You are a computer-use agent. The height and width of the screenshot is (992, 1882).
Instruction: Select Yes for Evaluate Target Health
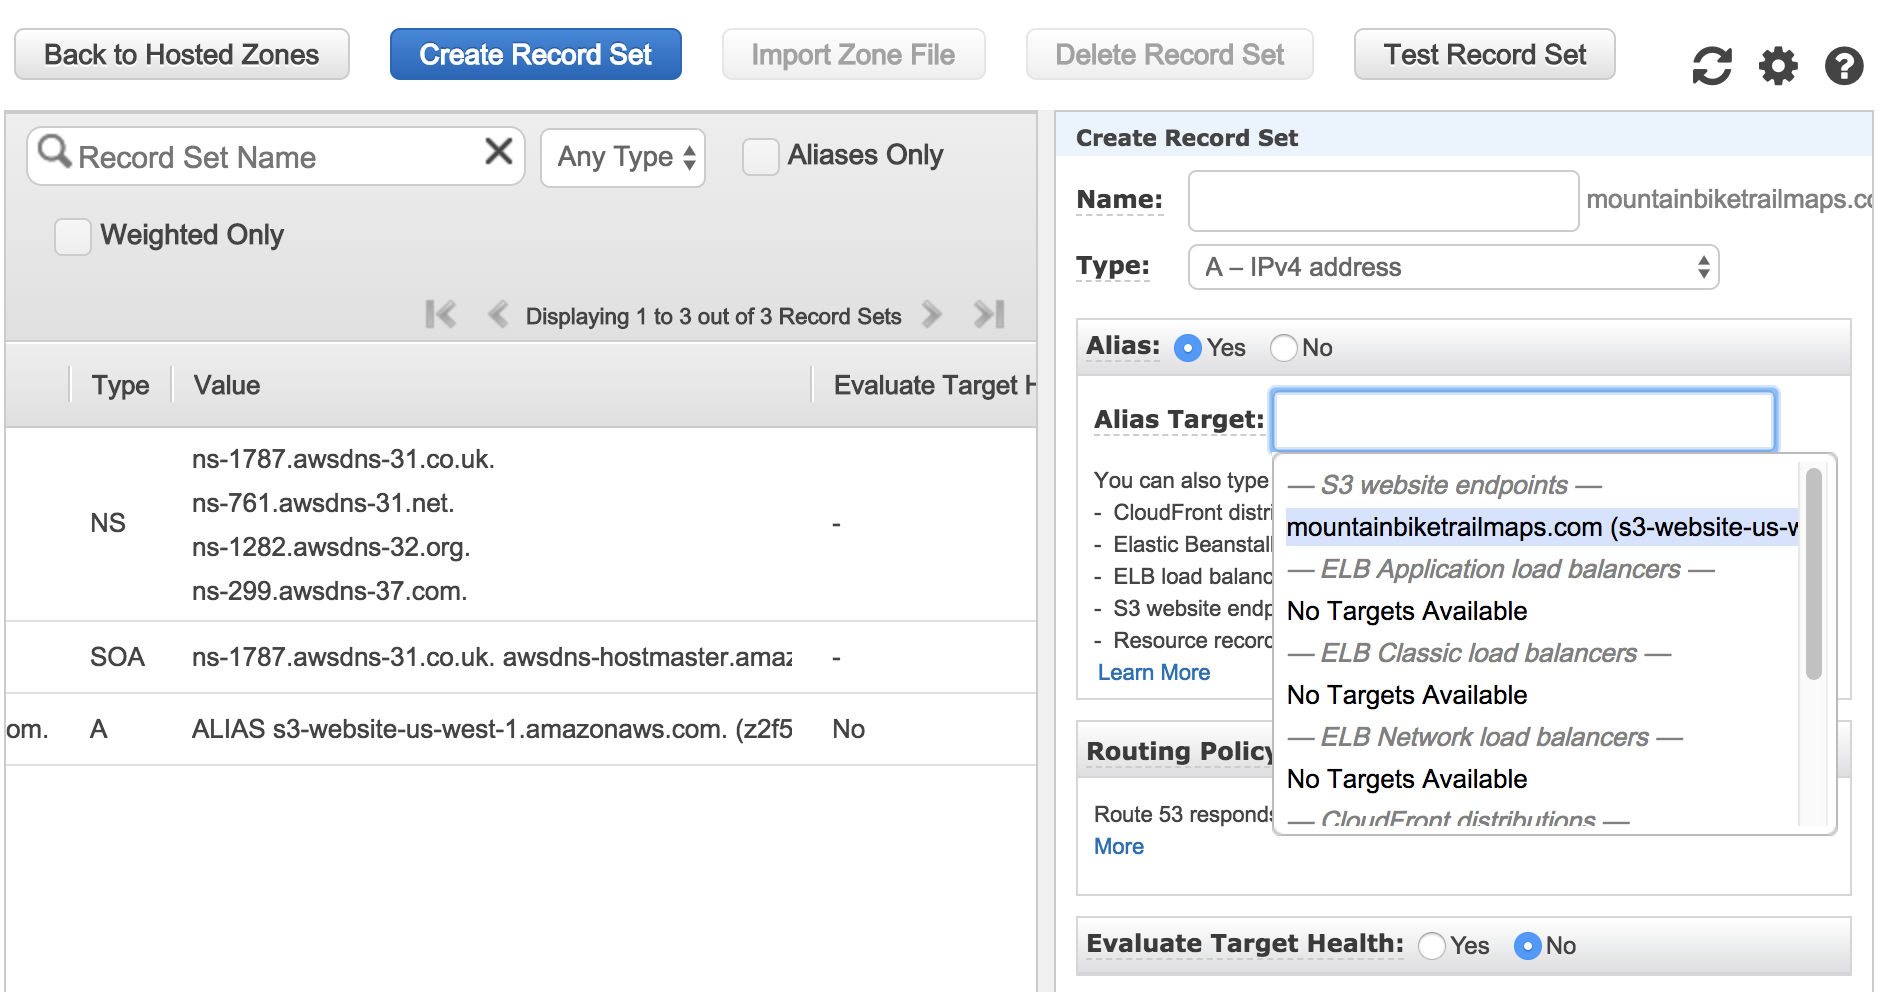click(1432, 946)
